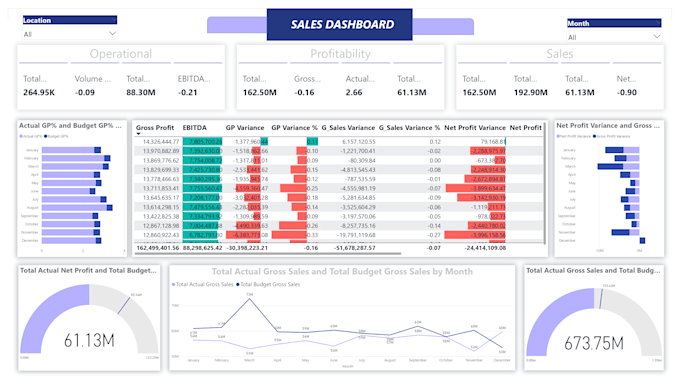
Task: Click the Actual card value 2.66
Action: pos(354,92)
